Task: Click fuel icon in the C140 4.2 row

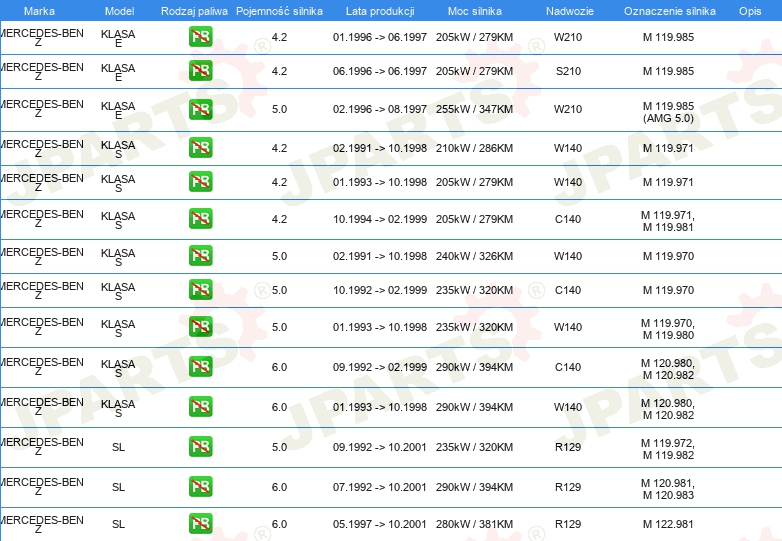Action: point(200,218)
